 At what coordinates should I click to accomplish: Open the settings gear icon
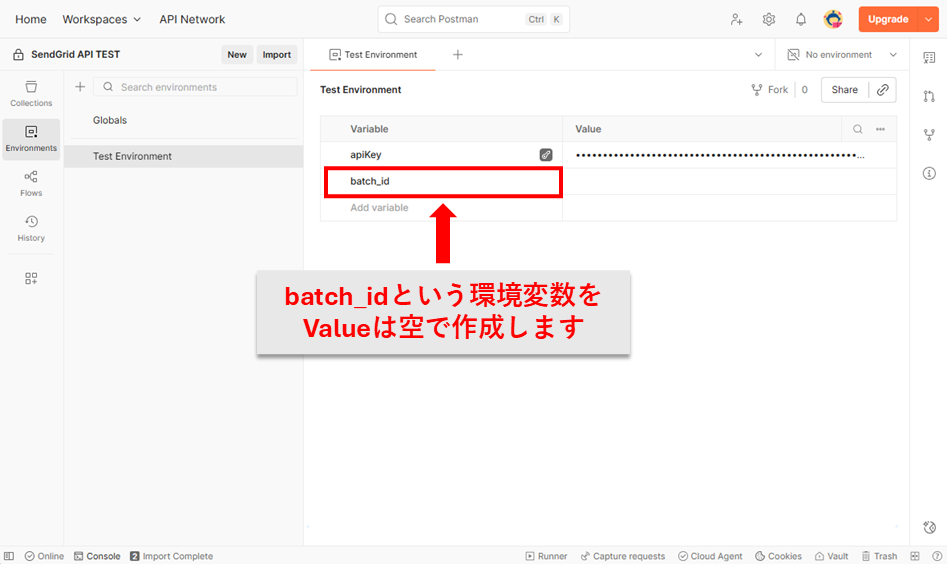(768, 19)
